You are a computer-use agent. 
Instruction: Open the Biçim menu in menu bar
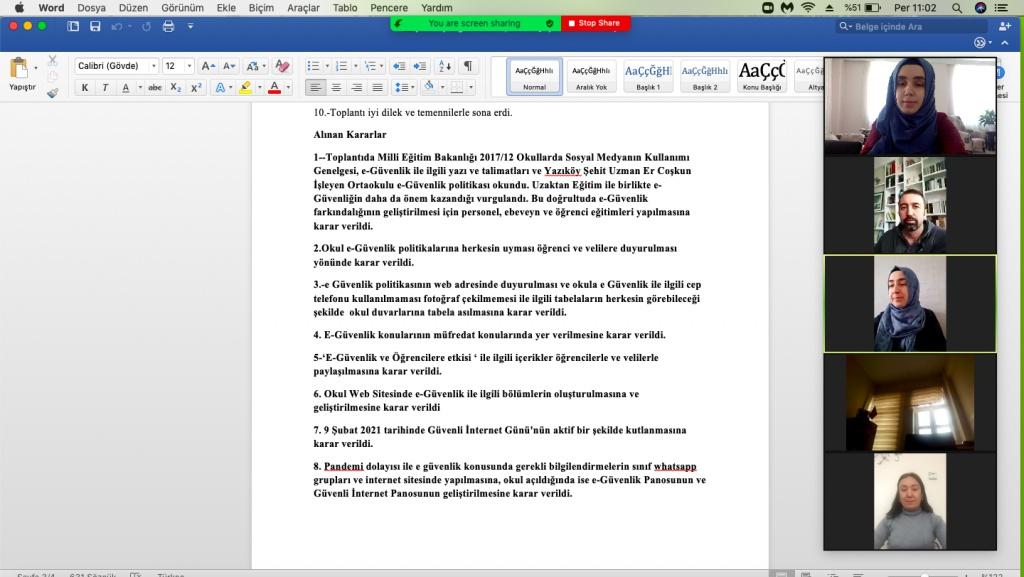(x=261, y=7)
